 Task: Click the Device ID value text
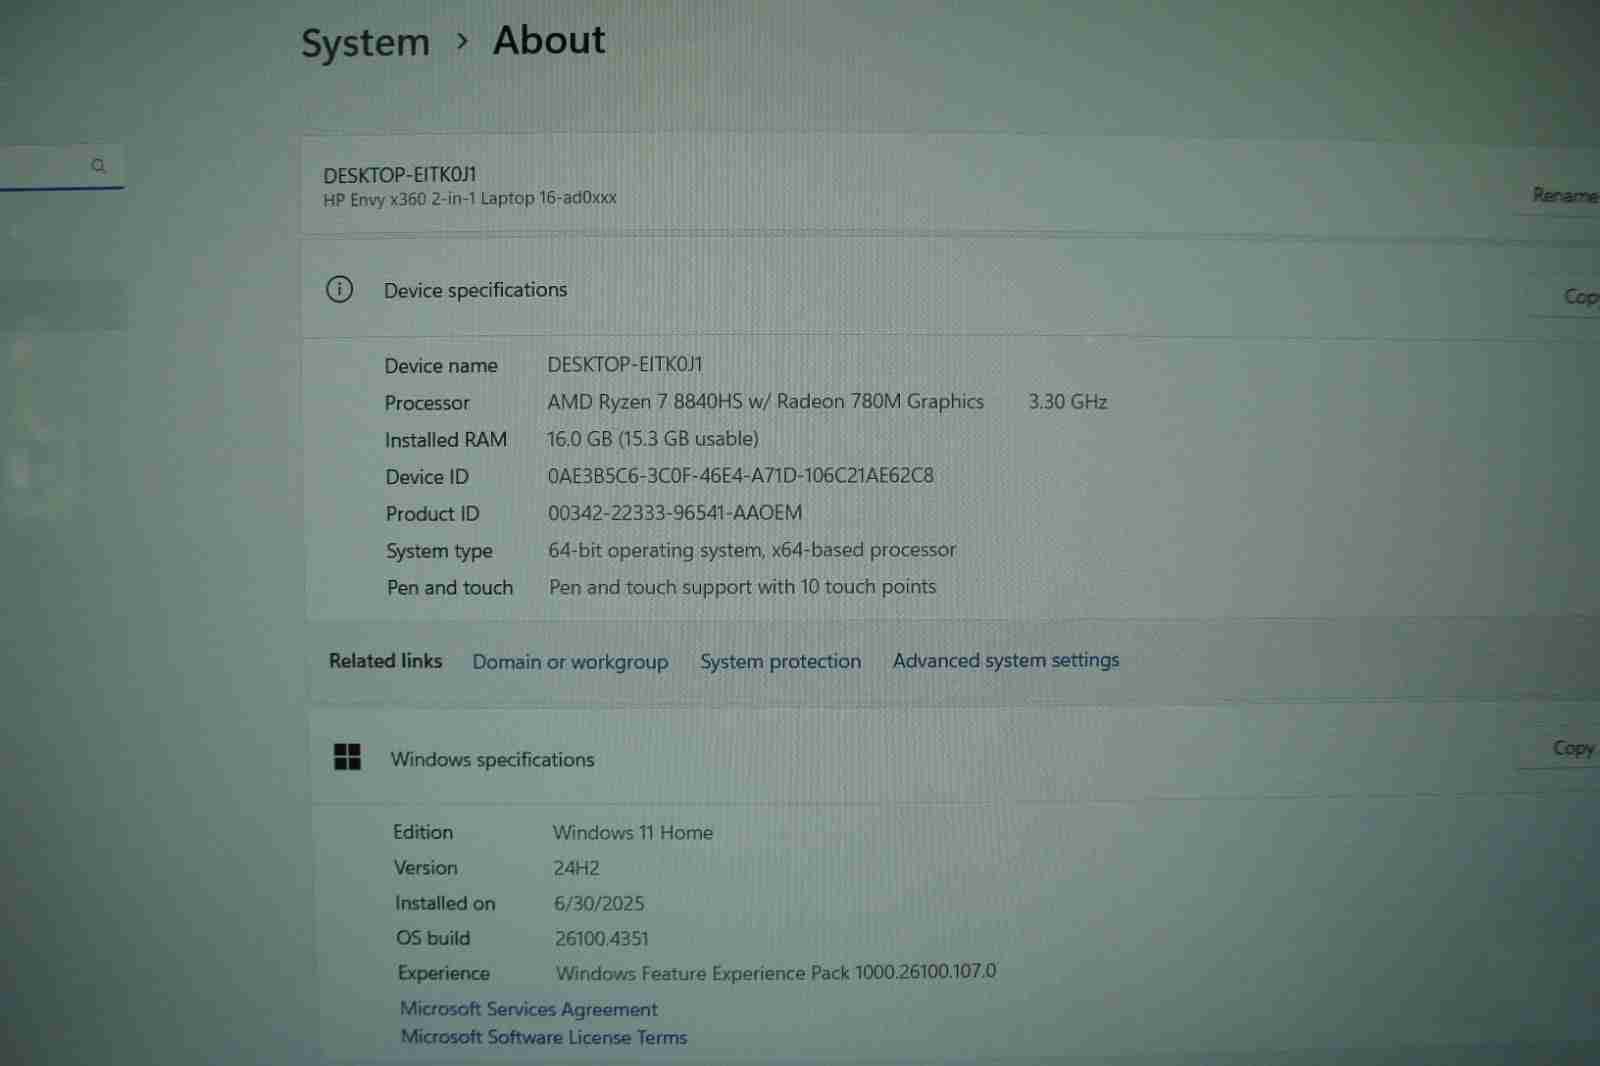coord(740,476)
